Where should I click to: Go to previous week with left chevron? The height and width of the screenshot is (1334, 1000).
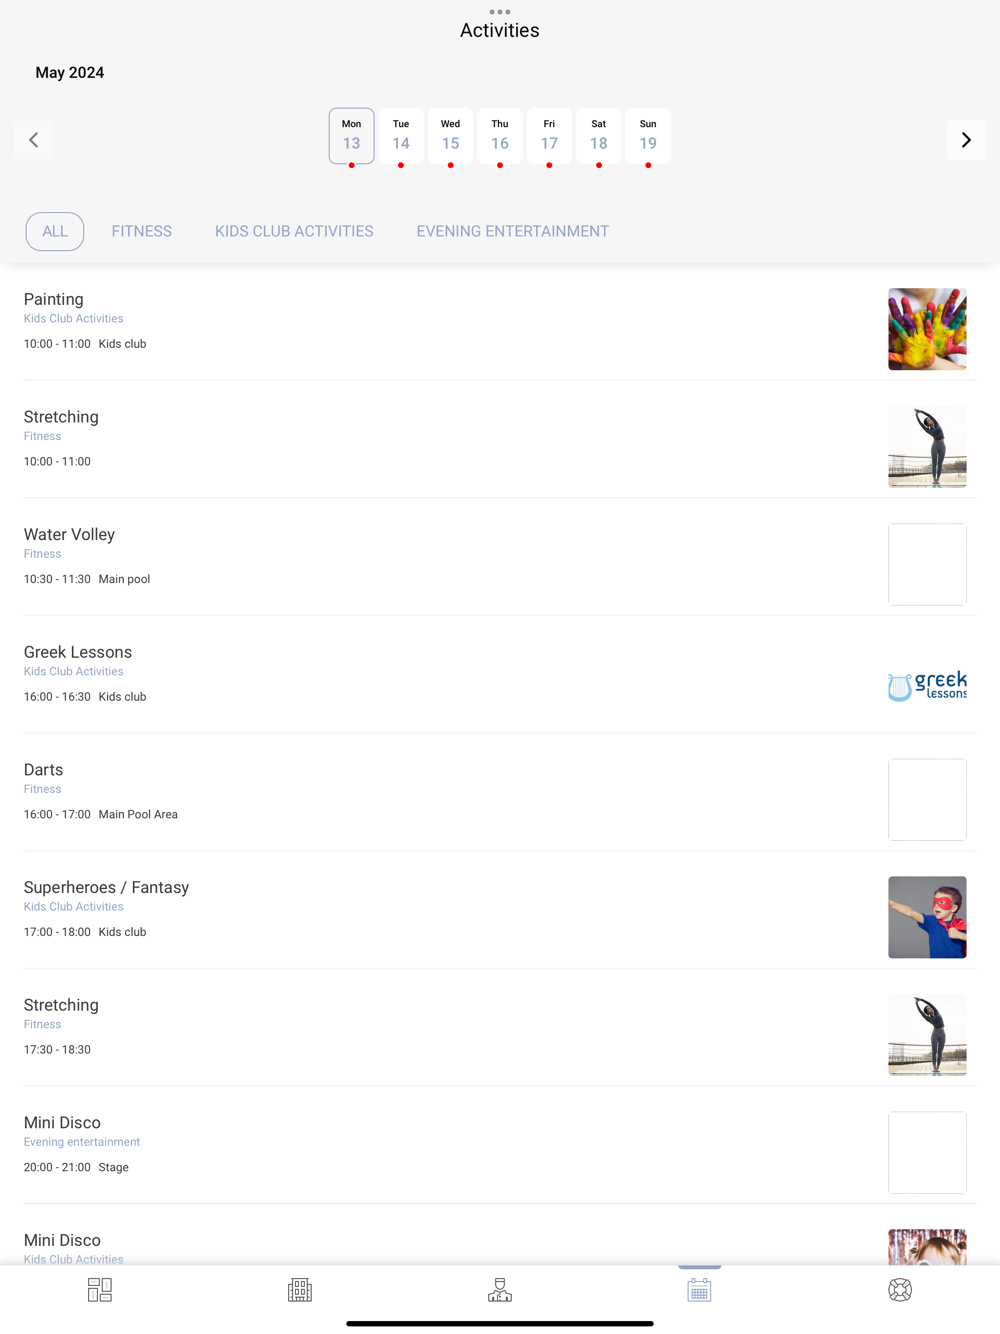pyautogui.click(x=33, y=140)
